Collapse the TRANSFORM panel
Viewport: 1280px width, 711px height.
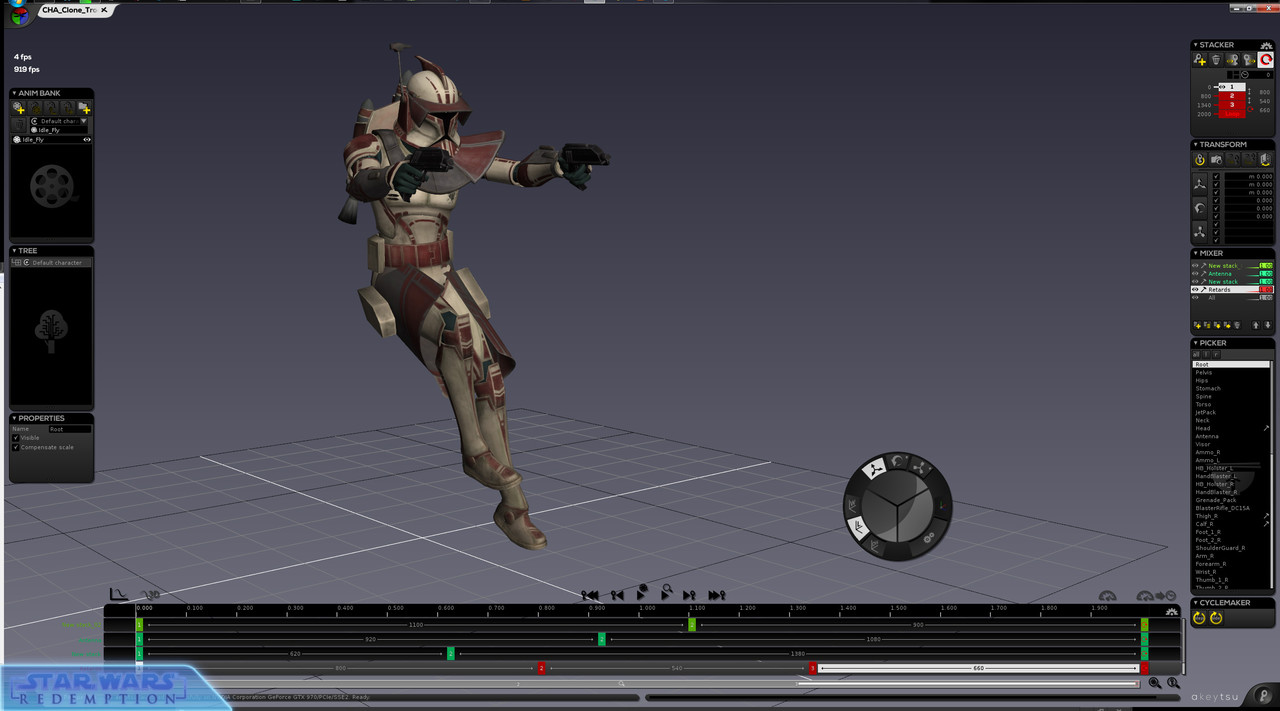coord(1195,145)
